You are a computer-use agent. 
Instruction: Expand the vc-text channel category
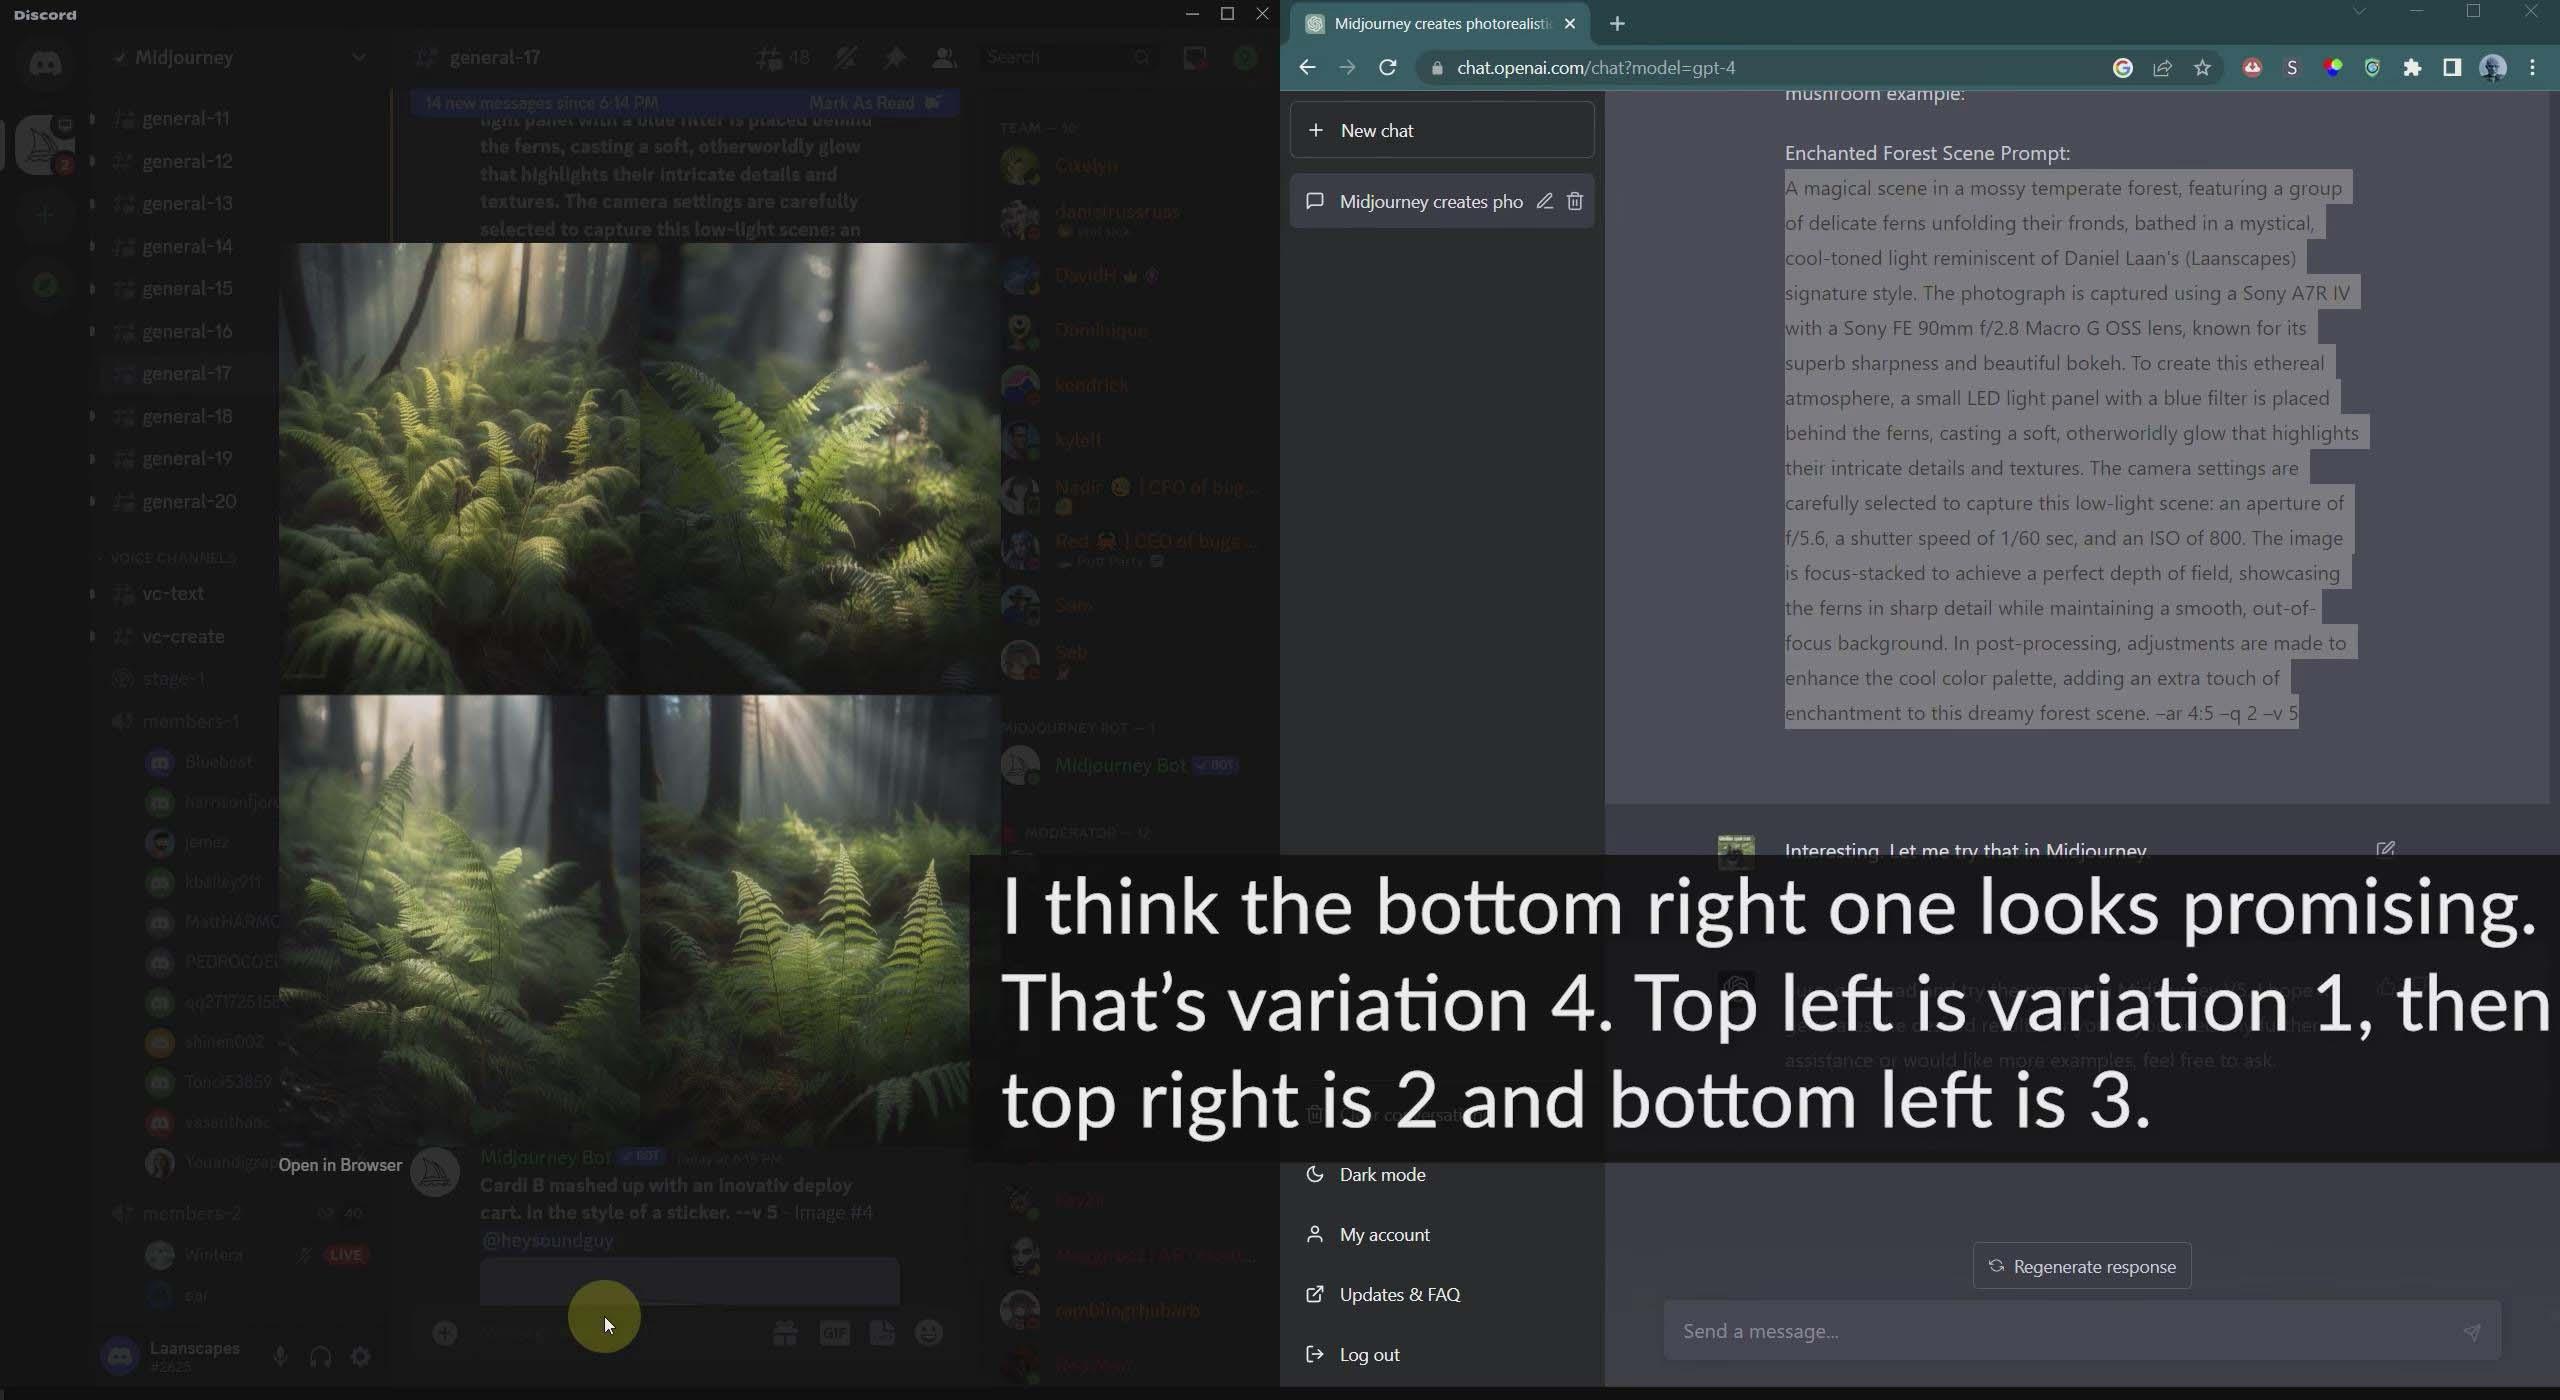click(x=91, y=591)
